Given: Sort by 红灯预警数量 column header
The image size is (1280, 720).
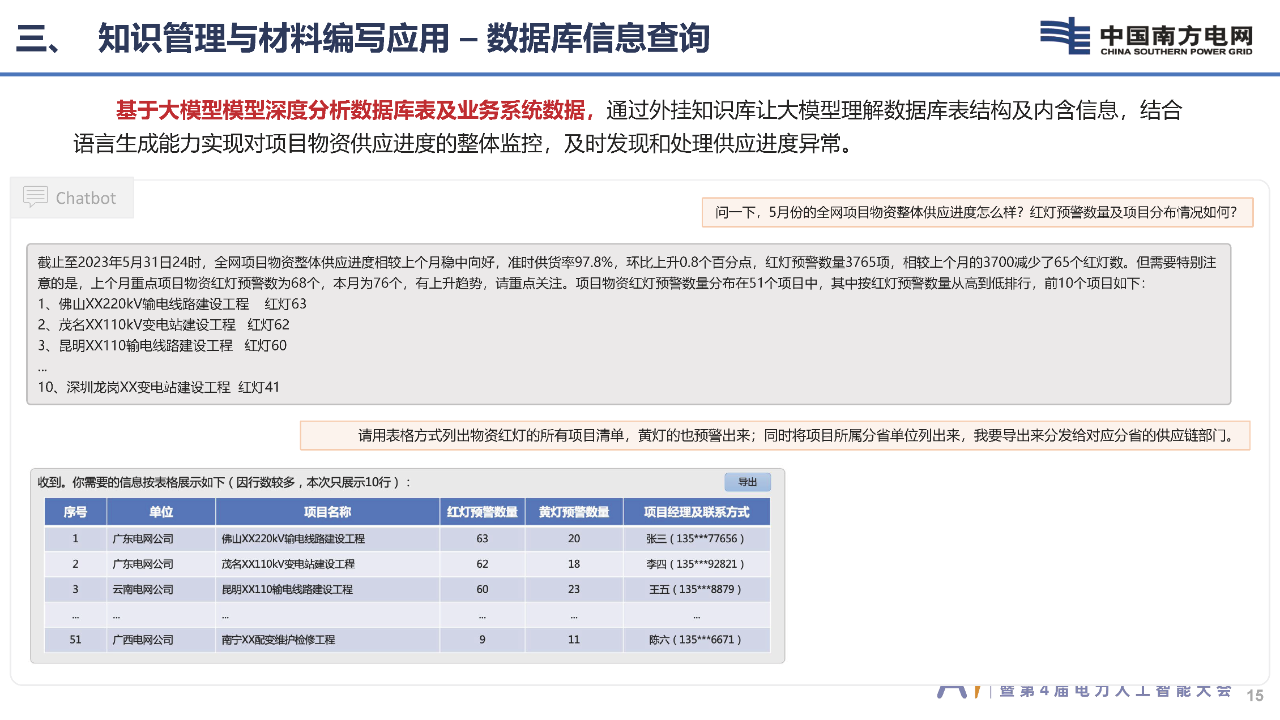Looking at the screenshot, I should tap(482, 512).
